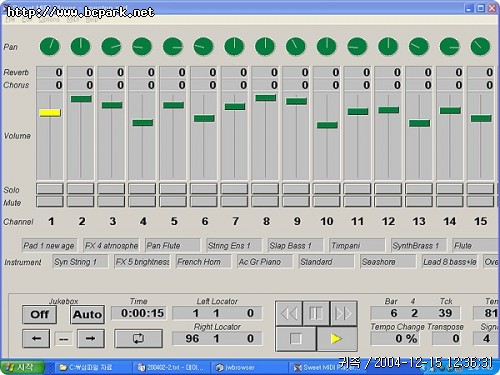Mute channel 12
The width and height of the screenshot is (500, 375).
[x=388, y=201]
